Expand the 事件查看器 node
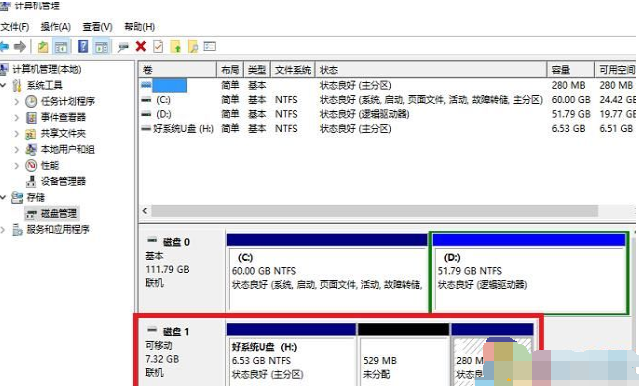 coord(17,117)
